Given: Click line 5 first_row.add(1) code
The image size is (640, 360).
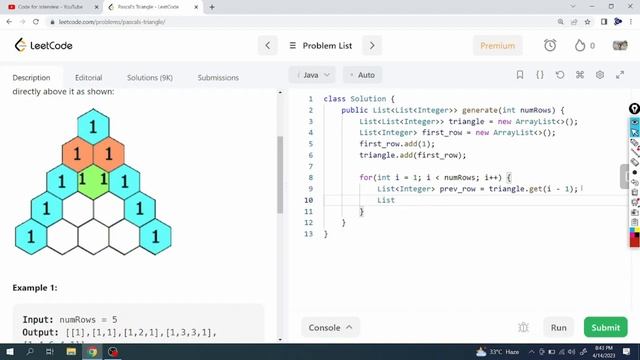Looking at the screenshot, I should coord(397,144).
